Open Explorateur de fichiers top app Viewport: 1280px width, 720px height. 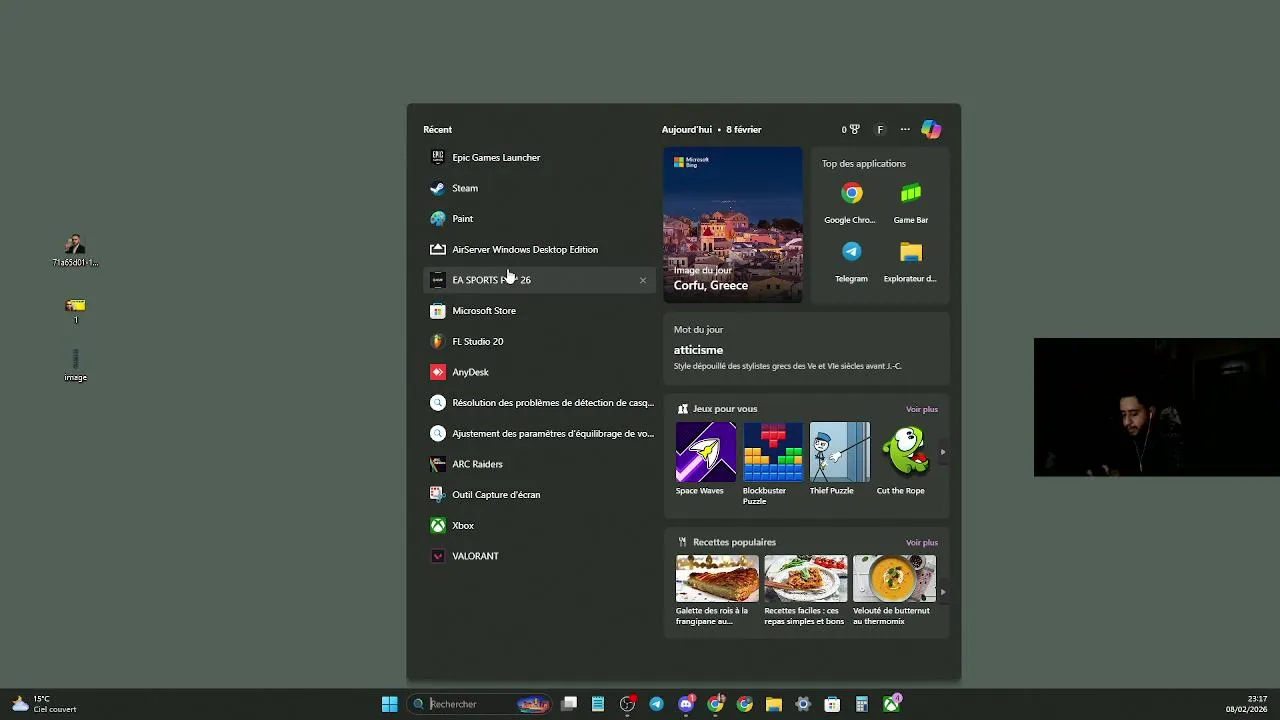coord(910,261)
